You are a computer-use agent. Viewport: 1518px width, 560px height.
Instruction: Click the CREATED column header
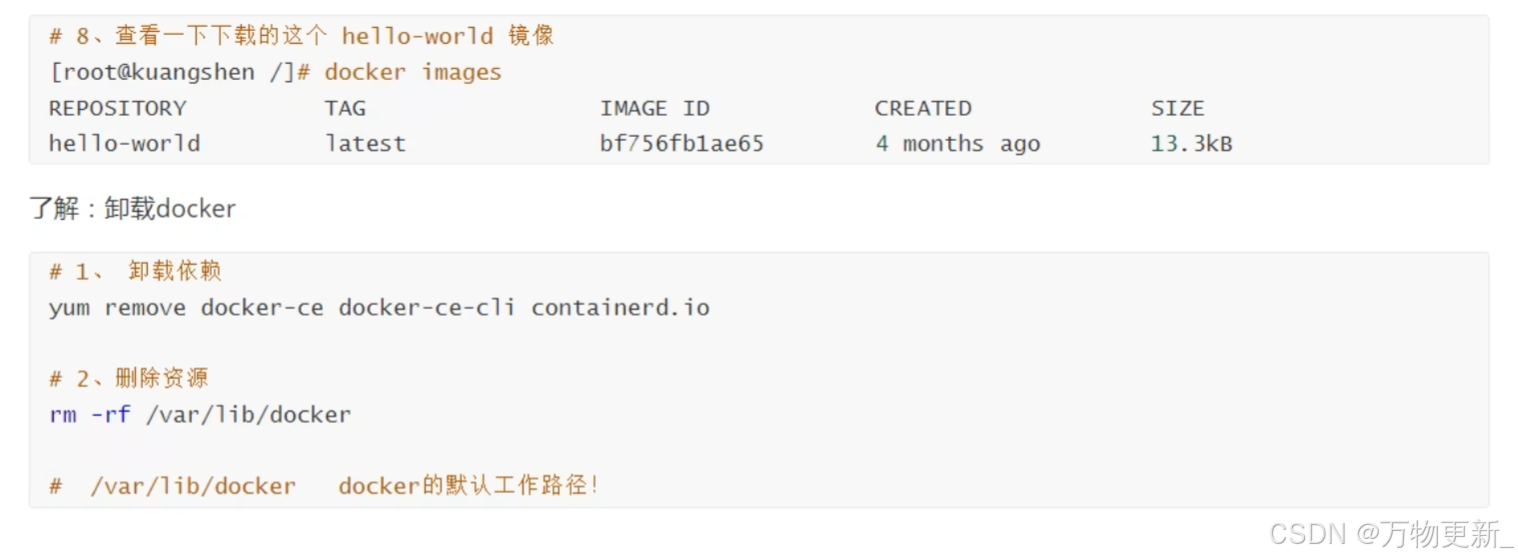(x=923, y=108)
